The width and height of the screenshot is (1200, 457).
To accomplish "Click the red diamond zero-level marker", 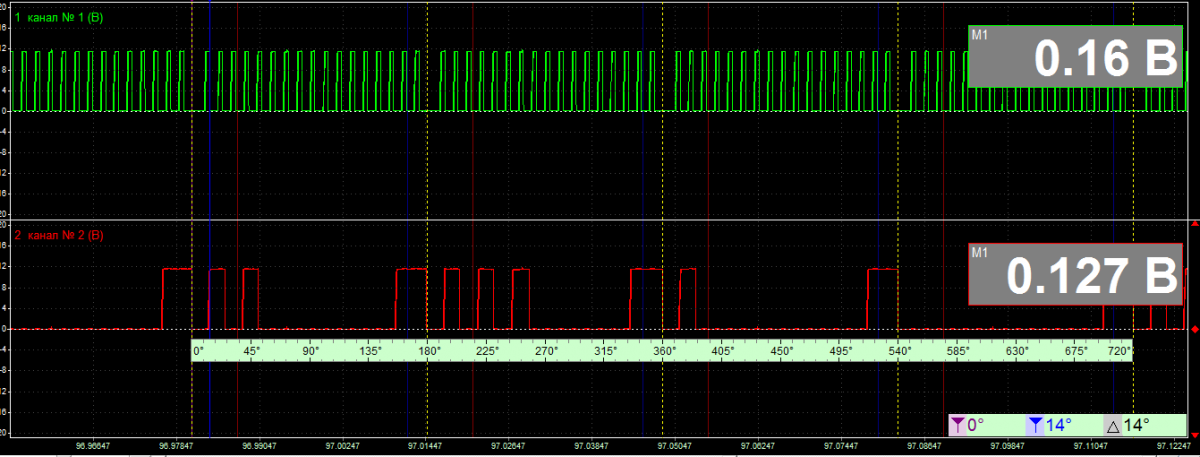I will (x=1195, y=329).
